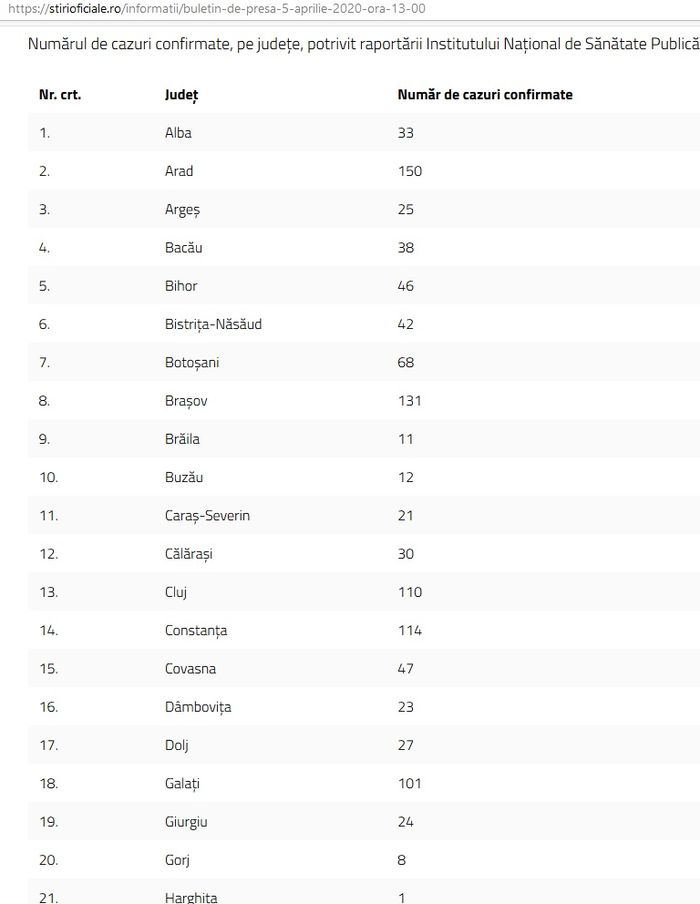Screen dimensions: 700x904
Task: Click the Bistrița-Năsăud county cell
Action: pos(213,325)
